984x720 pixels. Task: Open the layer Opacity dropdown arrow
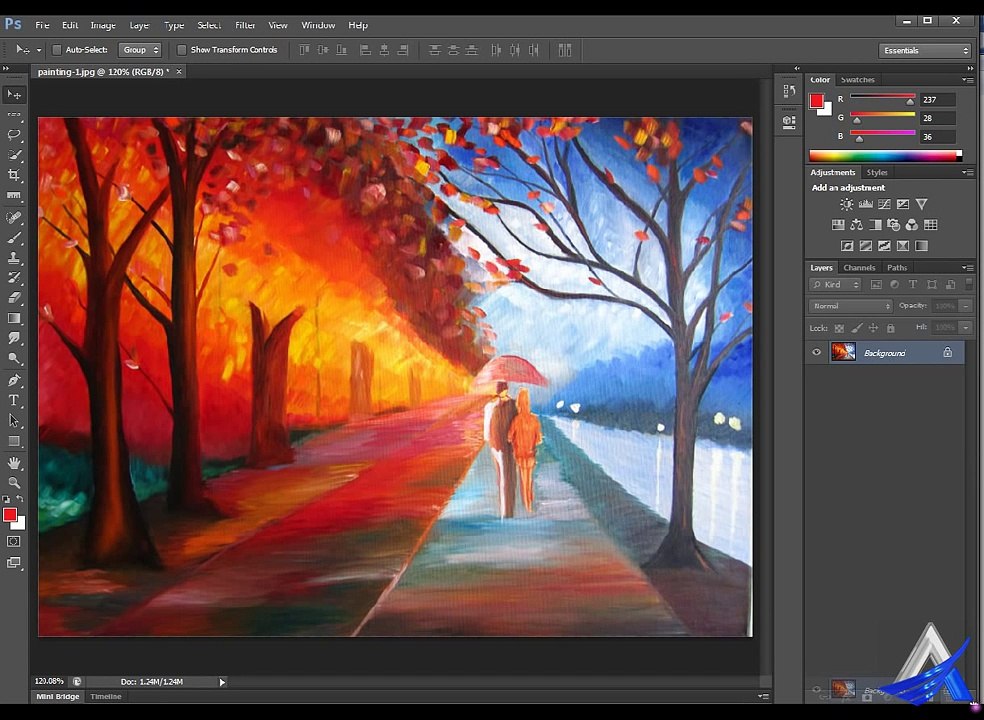click(966, 306)
